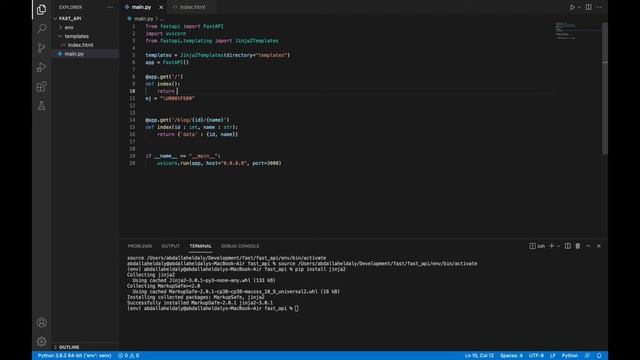Kill the terminal with trash icon
The width and height of the screenshot is (640, 360).
[x=578, y=246]
